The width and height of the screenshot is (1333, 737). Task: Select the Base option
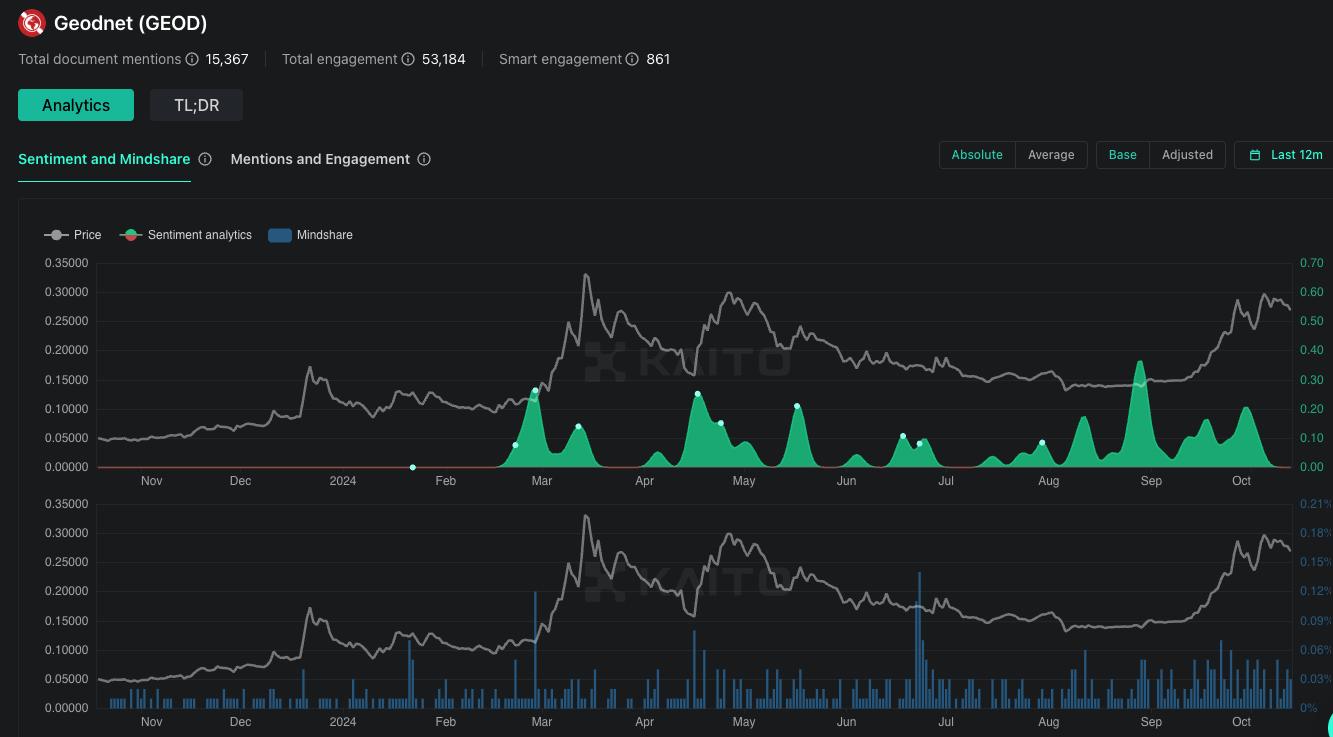pyautogui.click(x=1123, y=155)
